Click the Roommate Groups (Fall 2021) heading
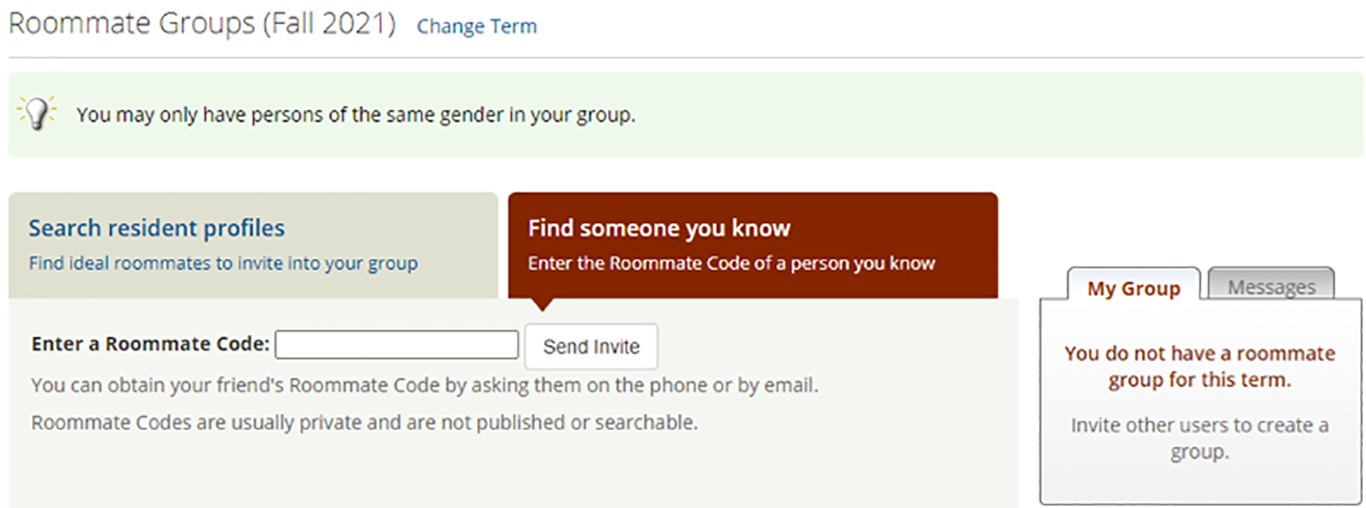This screenshot has width=1366, height=508. 203,24
